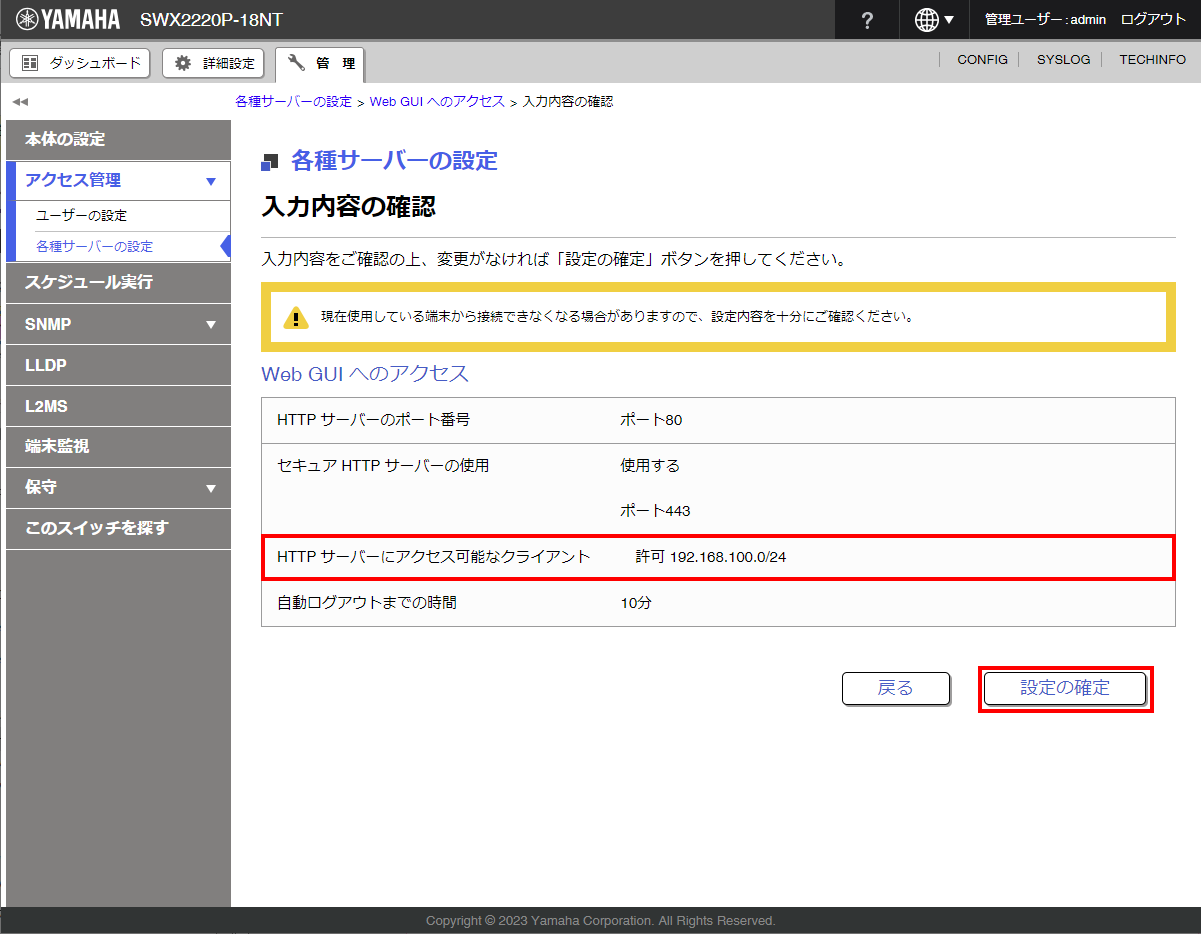
Task: Click the help question mark icon
Action: (x=867, y=20)
